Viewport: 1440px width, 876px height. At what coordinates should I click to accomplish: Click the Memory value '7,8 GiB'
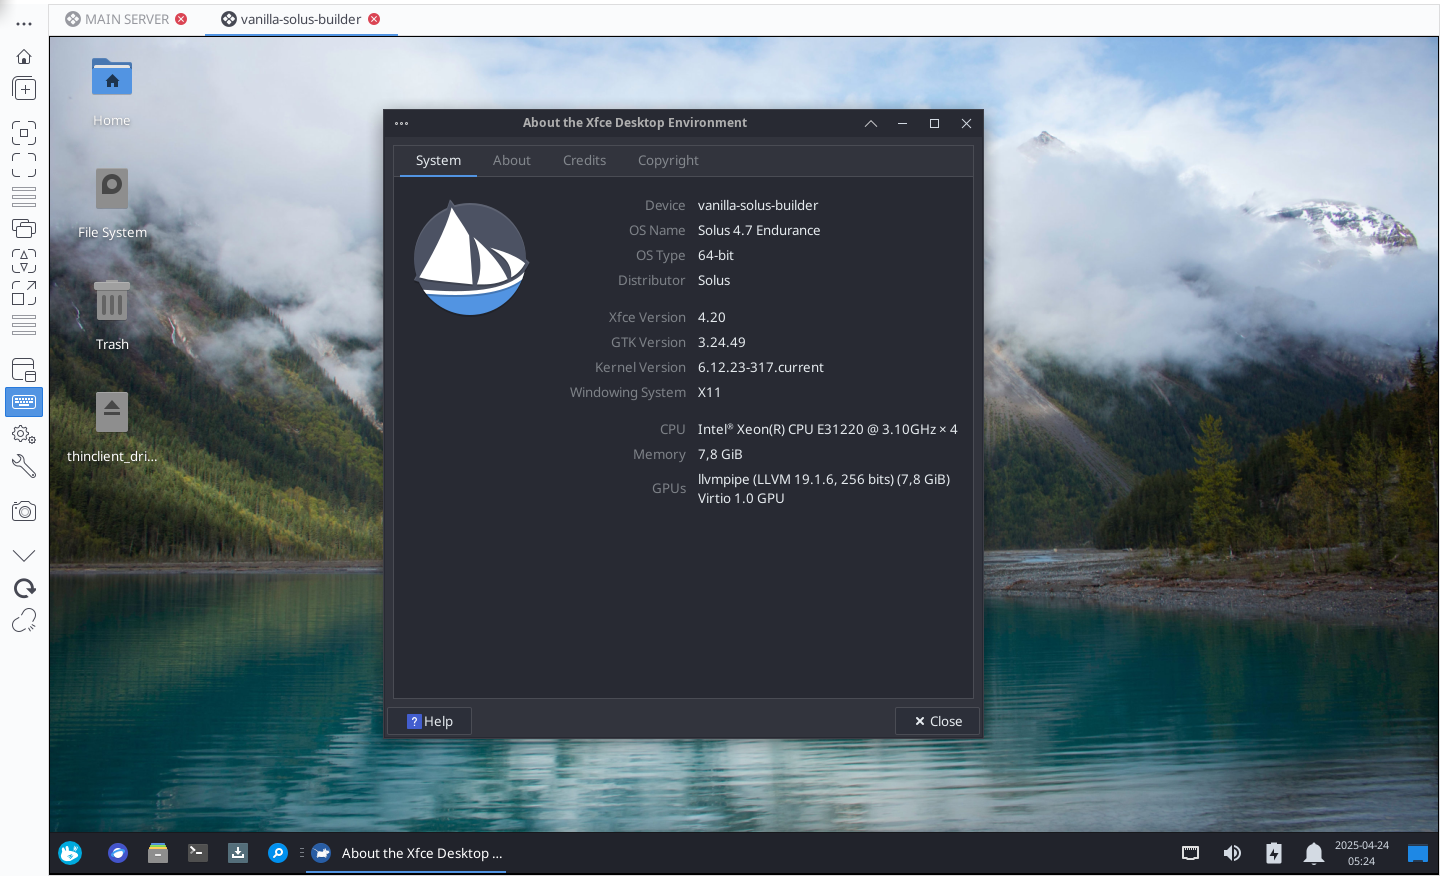coord(720,454)
